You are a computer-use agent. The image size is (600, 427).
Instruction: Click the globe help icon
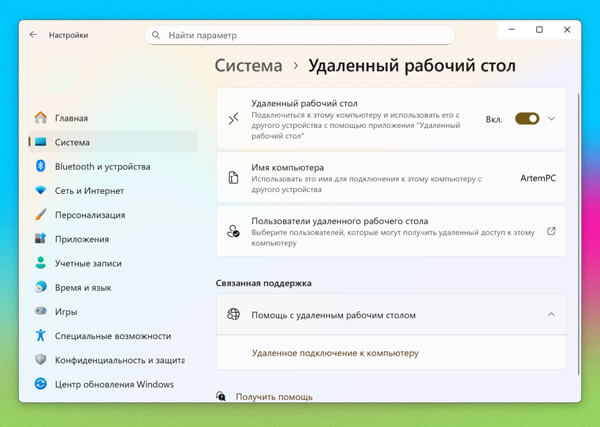(233, 314)
